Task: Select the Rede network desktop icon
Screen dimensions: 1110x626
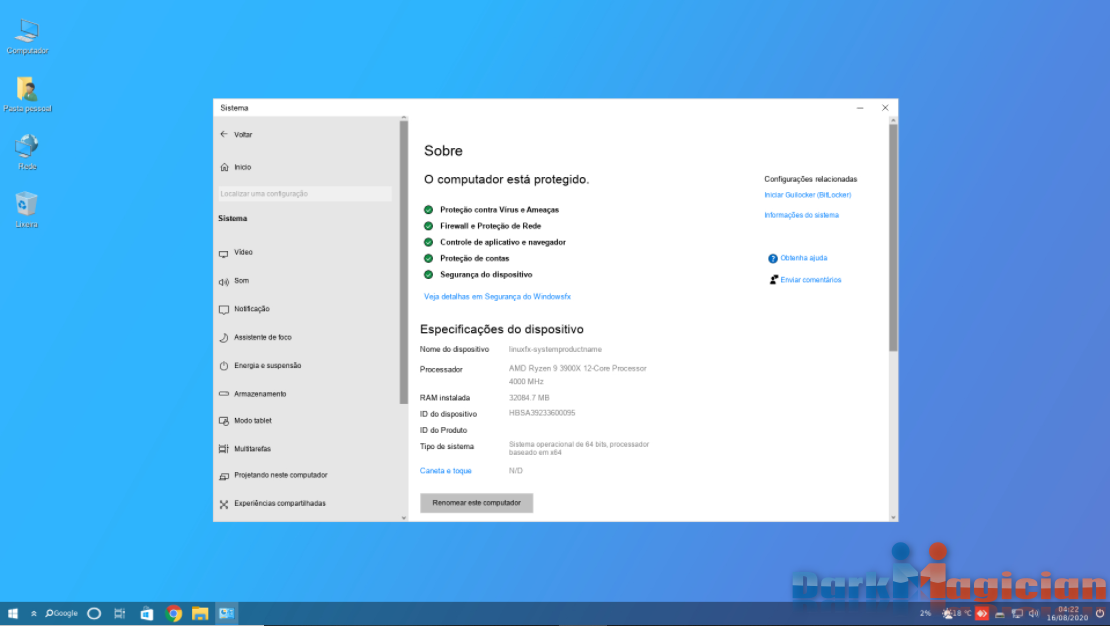Action: tap(27, 152)
